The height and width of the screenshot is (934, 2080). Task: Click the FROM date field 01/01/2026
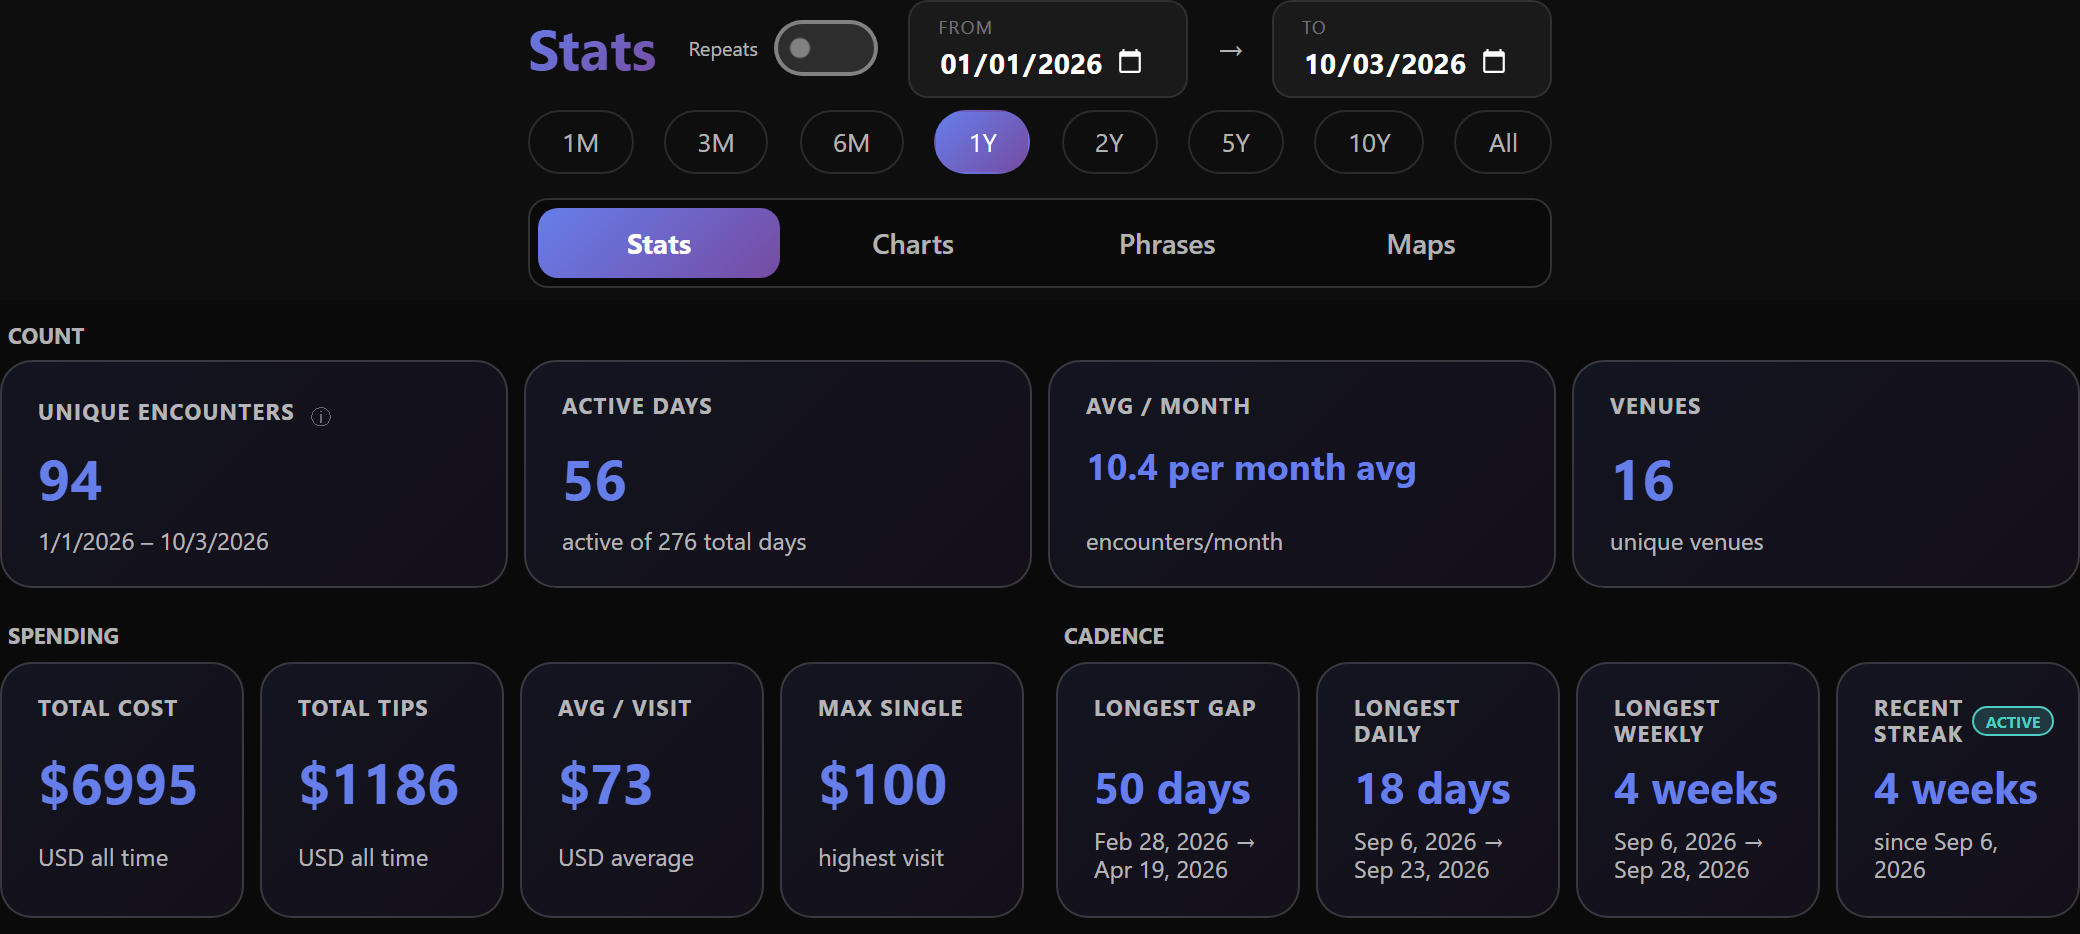tap(1047, 49)
